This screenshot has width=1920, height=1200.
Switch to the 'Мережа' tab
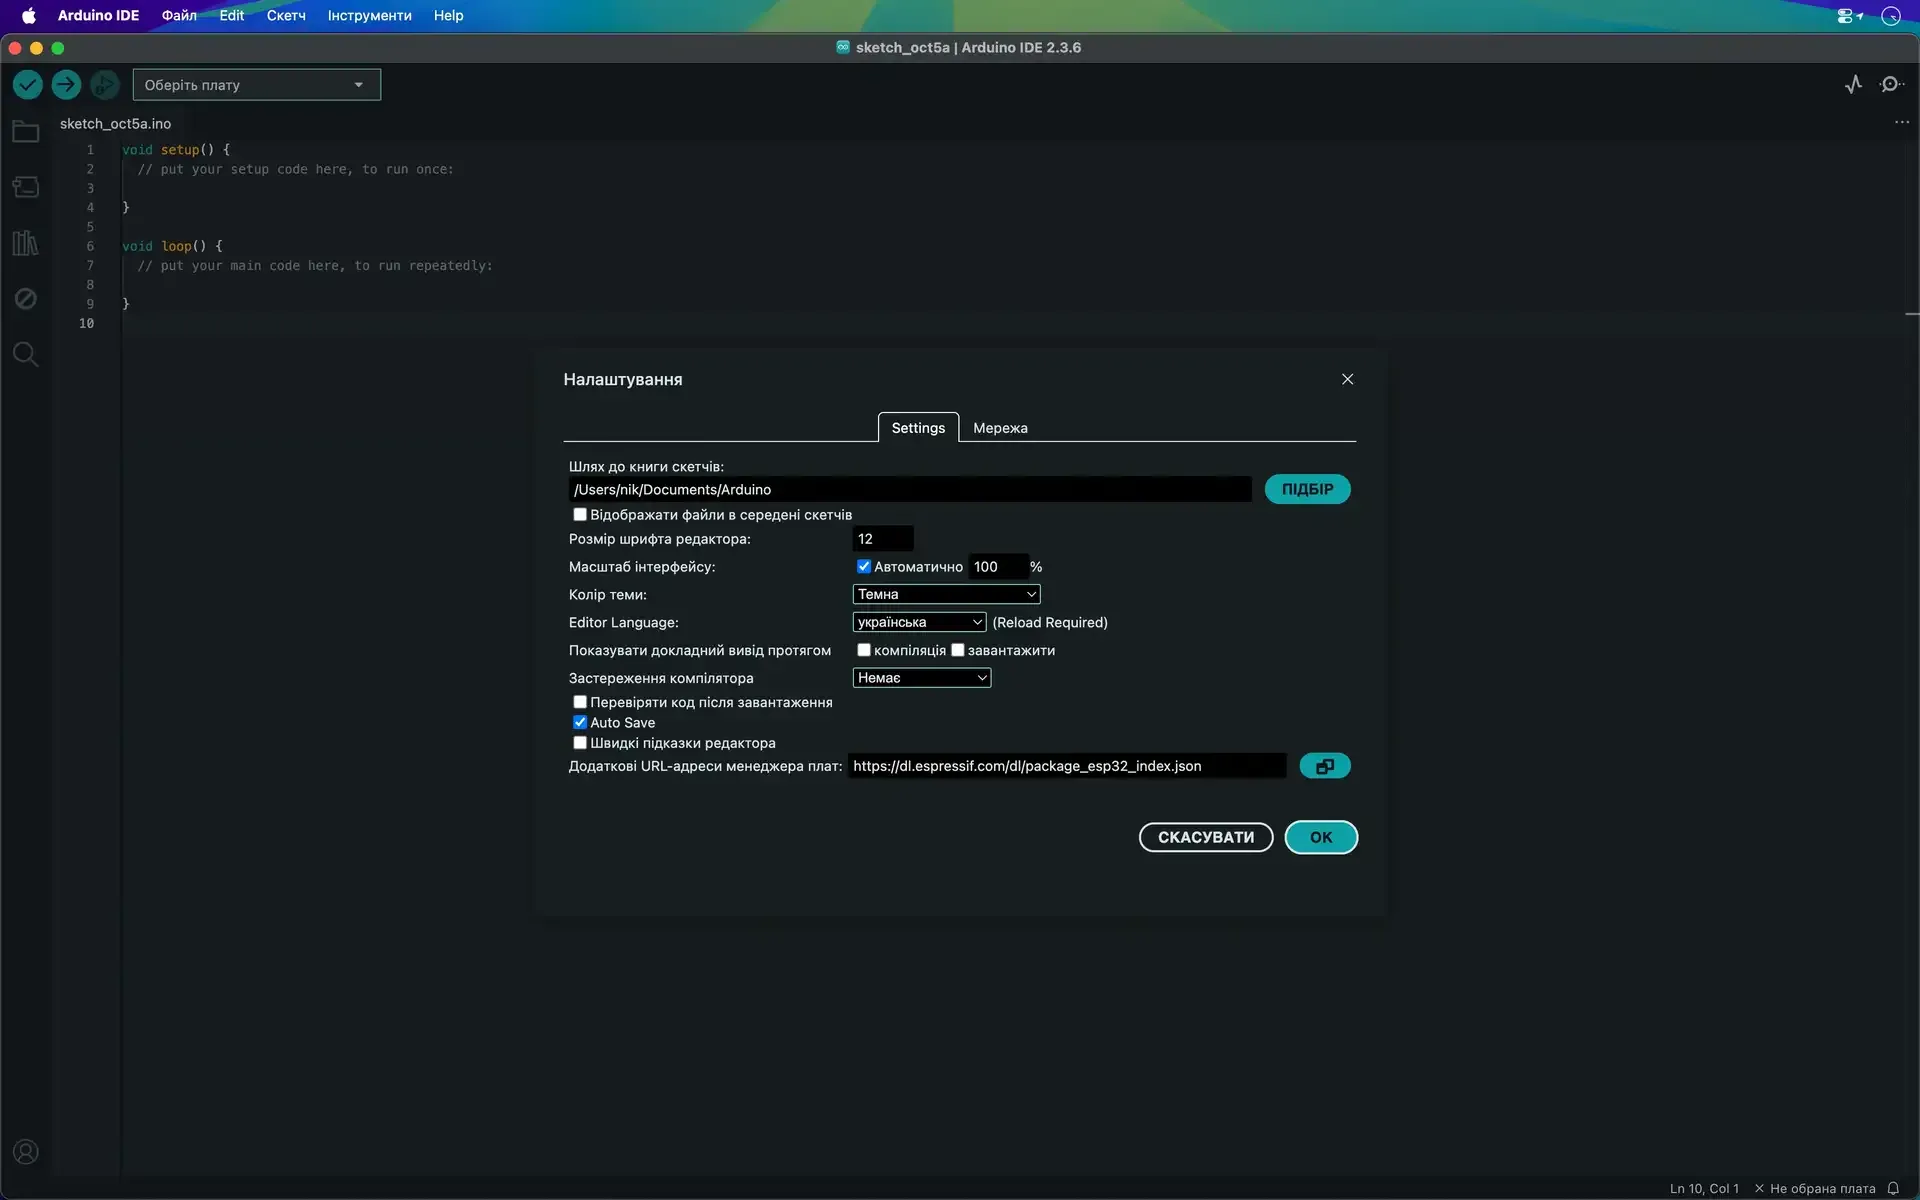(x=1000, y=428)
